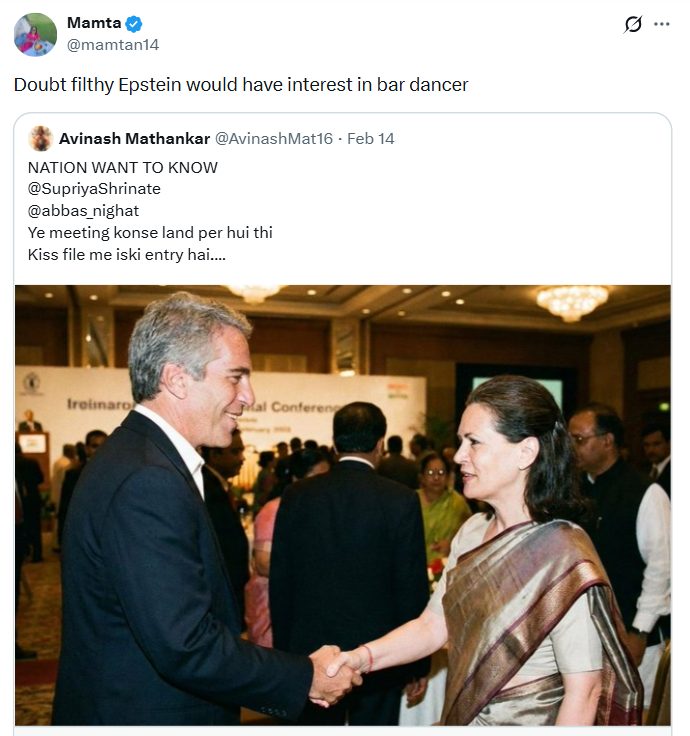Click Avinash Mathankar's small avatar
This screenshot has height=736, width=690.
pos(41,138)
